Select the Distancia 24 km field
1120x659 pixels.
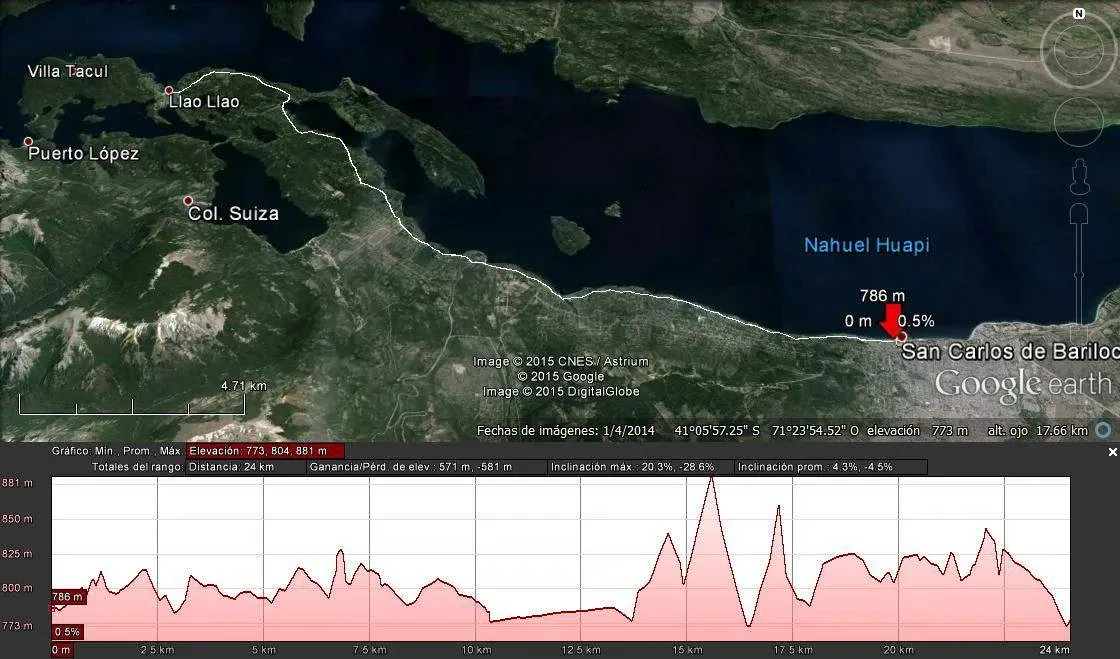point(245,467)
